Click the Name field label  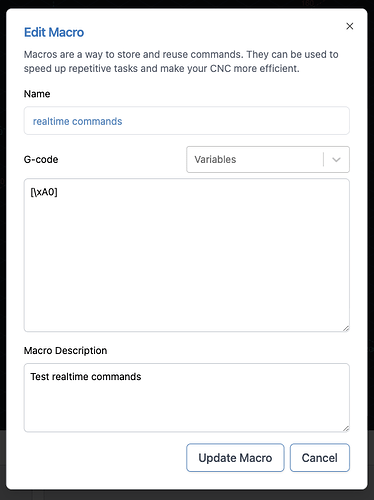point(37,94)
